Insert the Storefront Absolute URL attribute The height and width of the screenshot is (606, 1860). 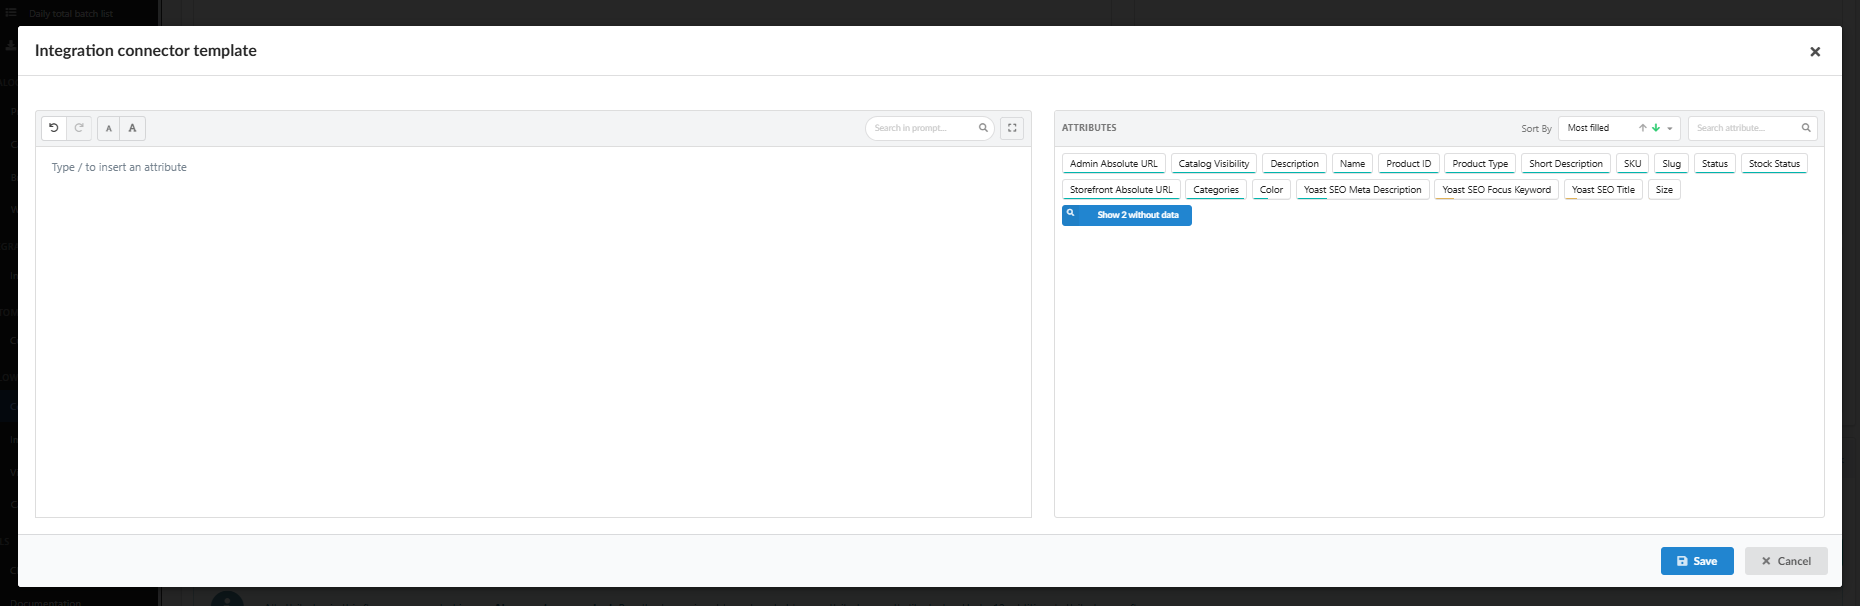tap(1121, 190)
